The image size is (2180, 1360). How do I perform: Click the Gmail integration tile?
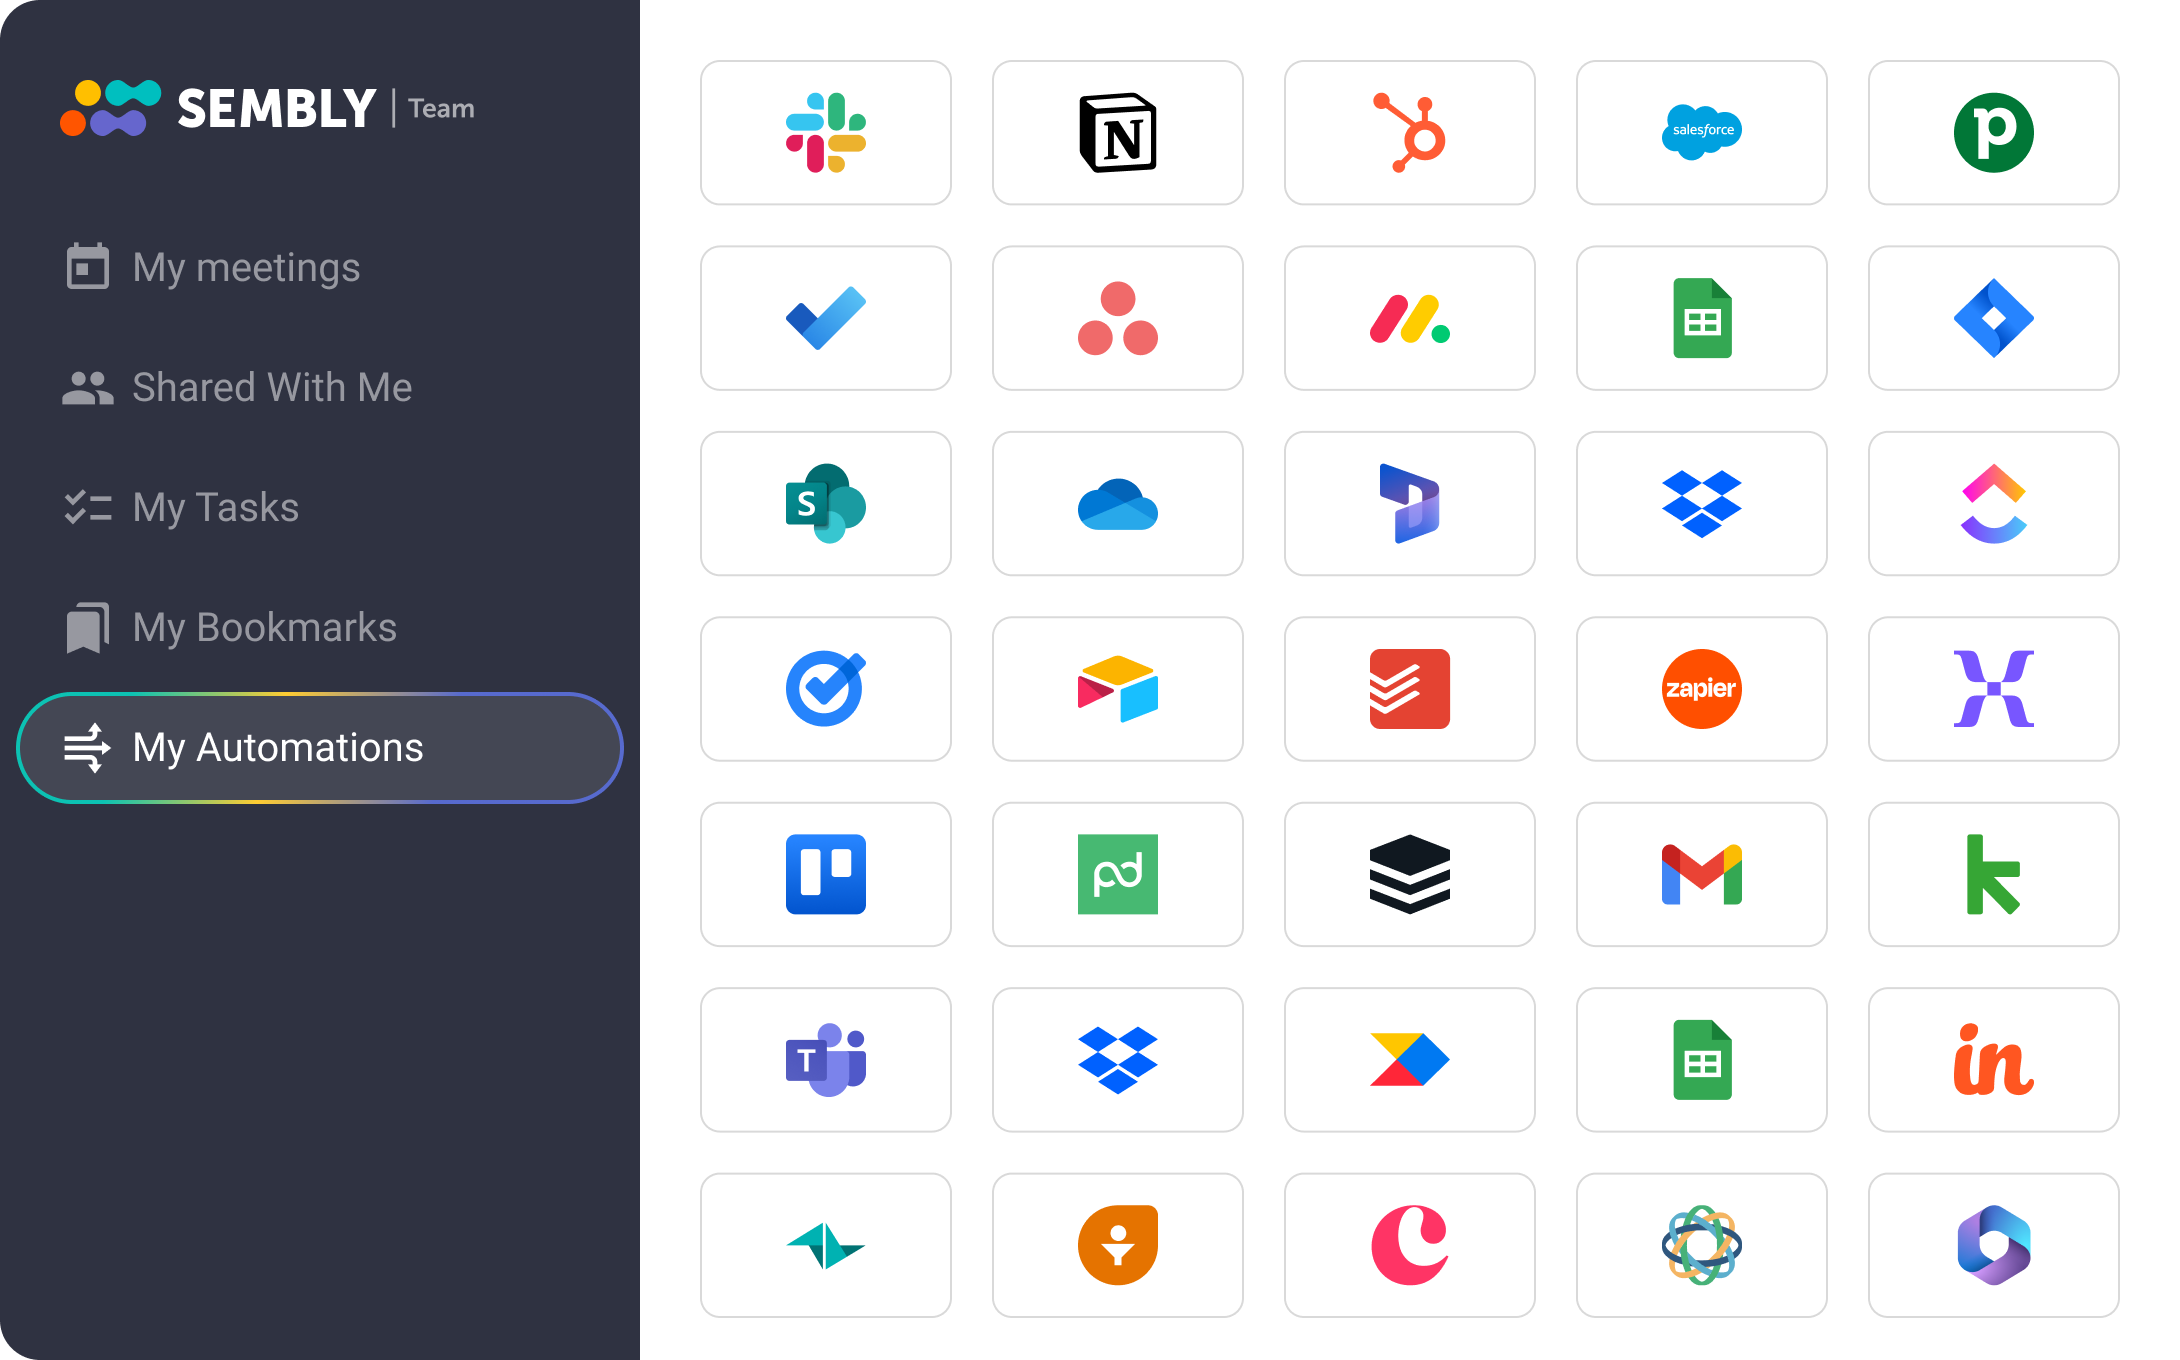click(x=1702, y=874)
